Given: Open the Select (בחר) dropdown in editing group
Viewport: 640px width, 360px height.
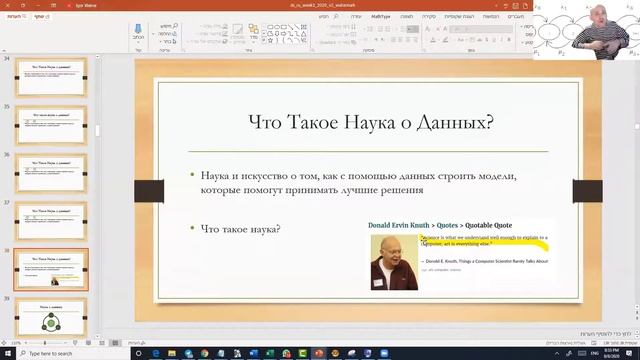Looking at the screenshot, I should [x=168, y=41].
